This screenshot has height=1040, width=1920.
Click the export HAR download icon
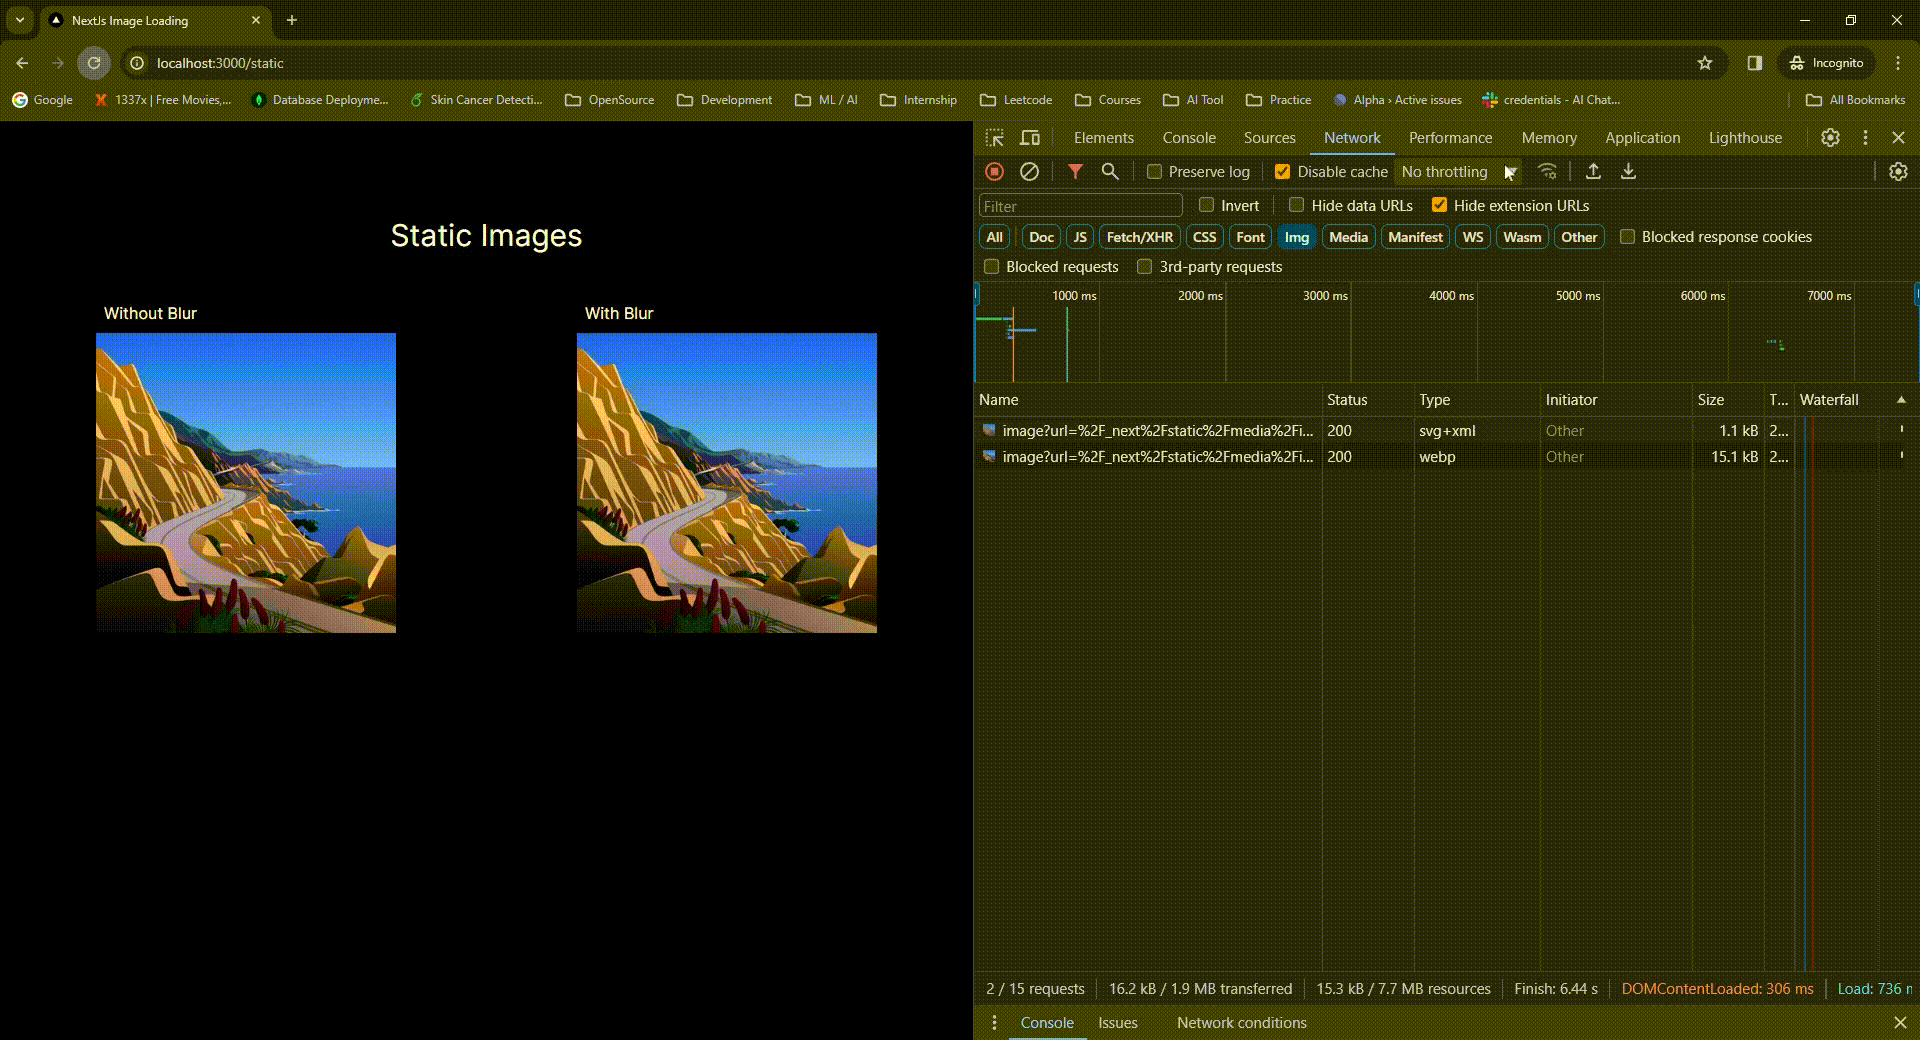(1628, 172)
